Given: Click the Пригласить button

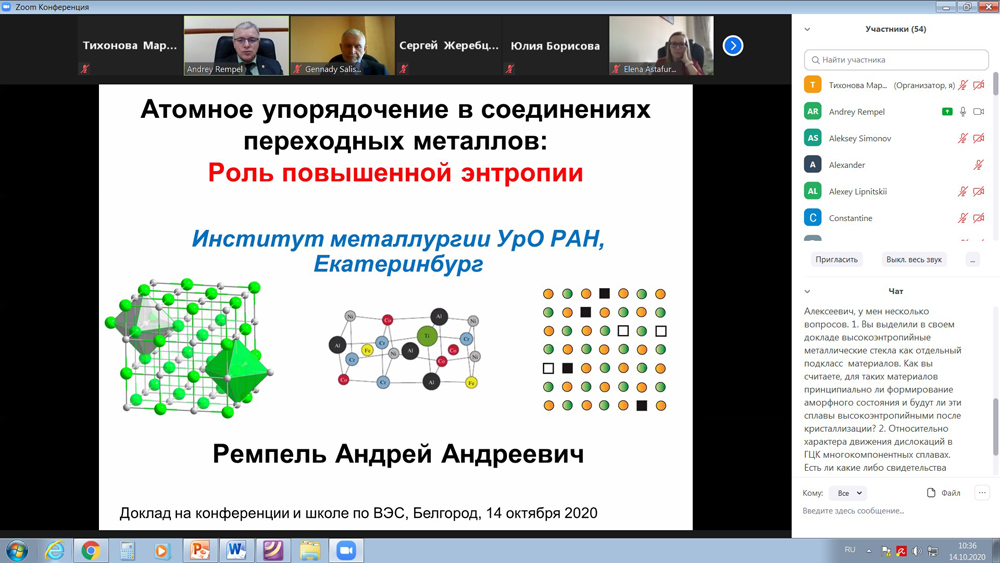Looking at the screenshot, I should (836, 260).
